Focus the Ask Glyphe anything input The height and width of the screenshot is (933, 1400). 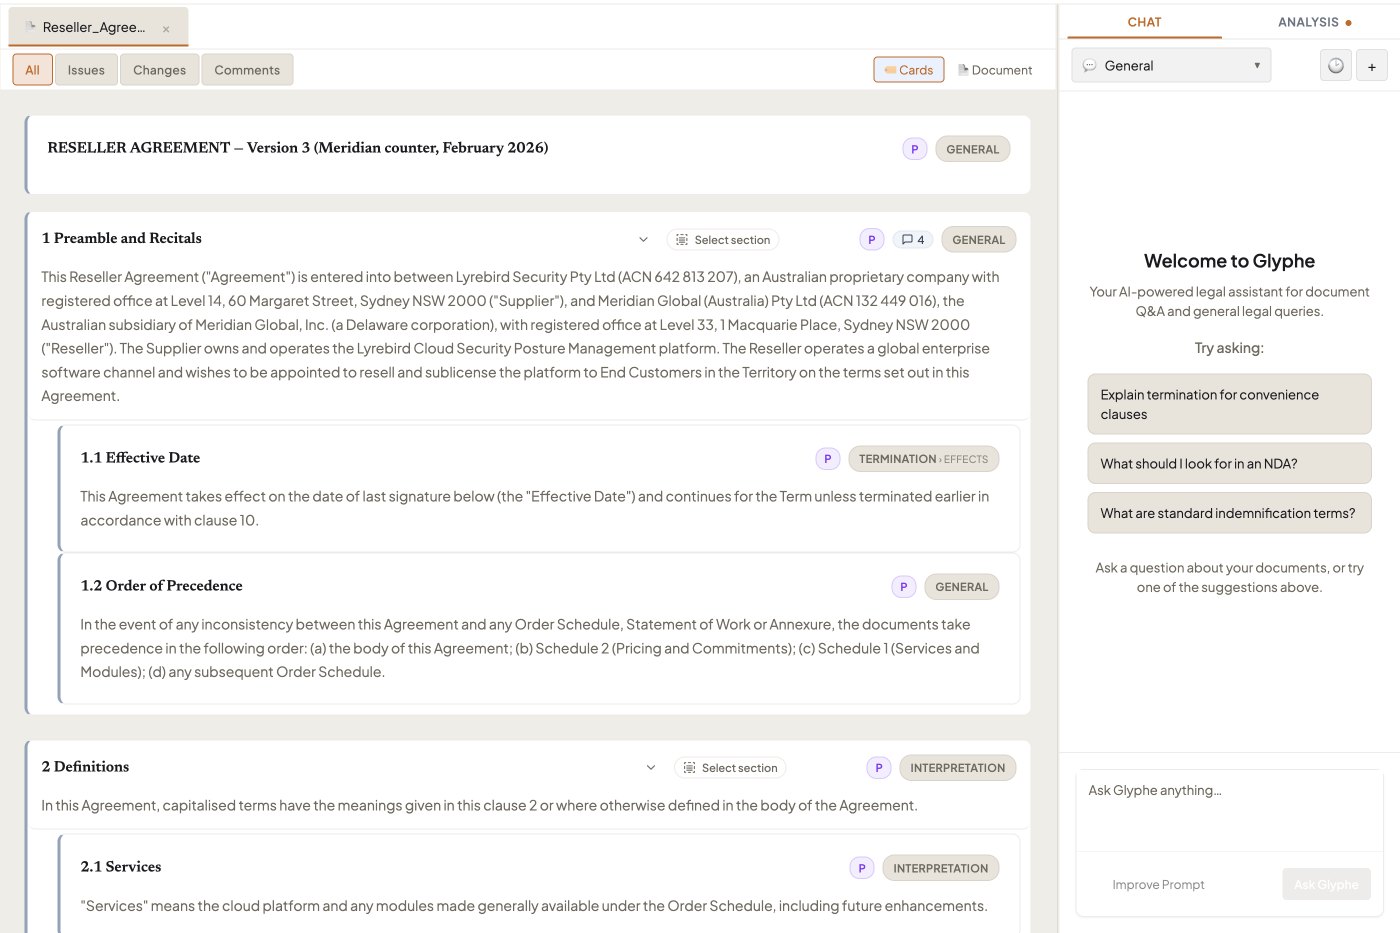pos(1229,811)
